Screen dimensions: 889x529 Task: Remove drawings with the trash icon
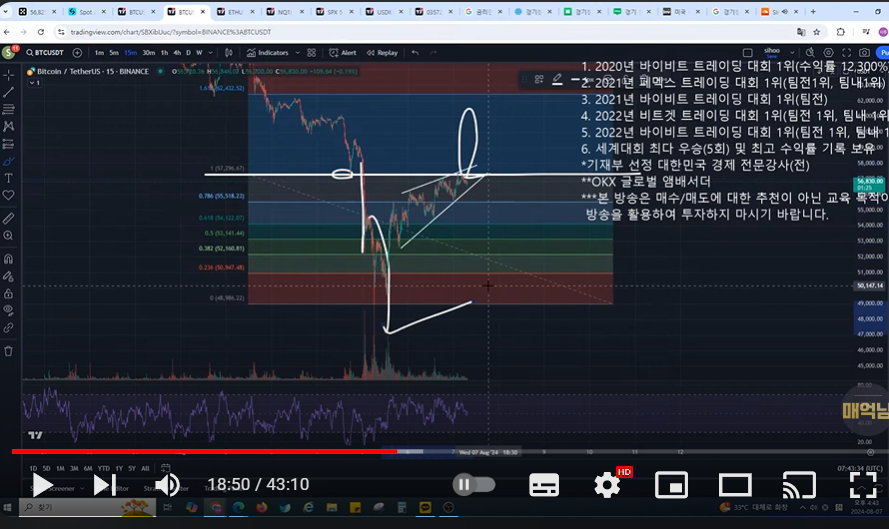click(9, 351)
